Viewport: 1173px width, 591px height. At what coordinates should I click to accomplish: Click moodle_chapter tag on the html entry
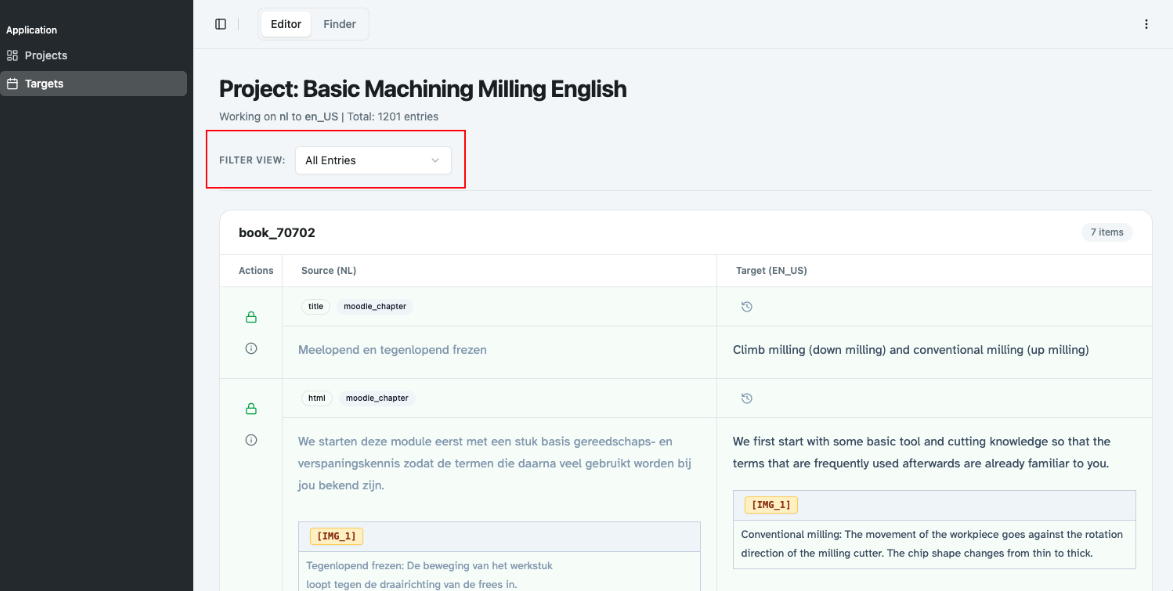(377, 398)
